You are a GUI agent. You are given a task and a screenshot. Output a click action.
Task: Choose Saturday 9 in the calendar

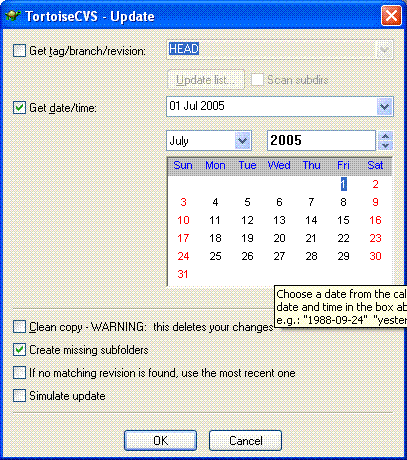pyautogui.click(x=375, y=202)
